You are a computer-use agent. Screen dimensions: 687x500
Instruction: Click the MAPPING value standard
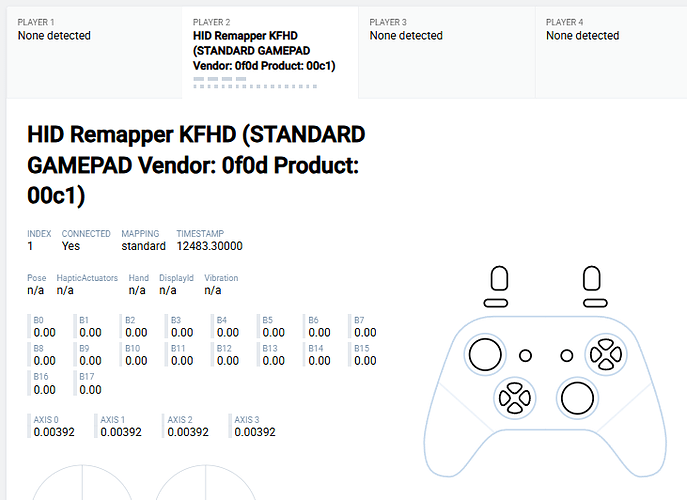(143, 246)
